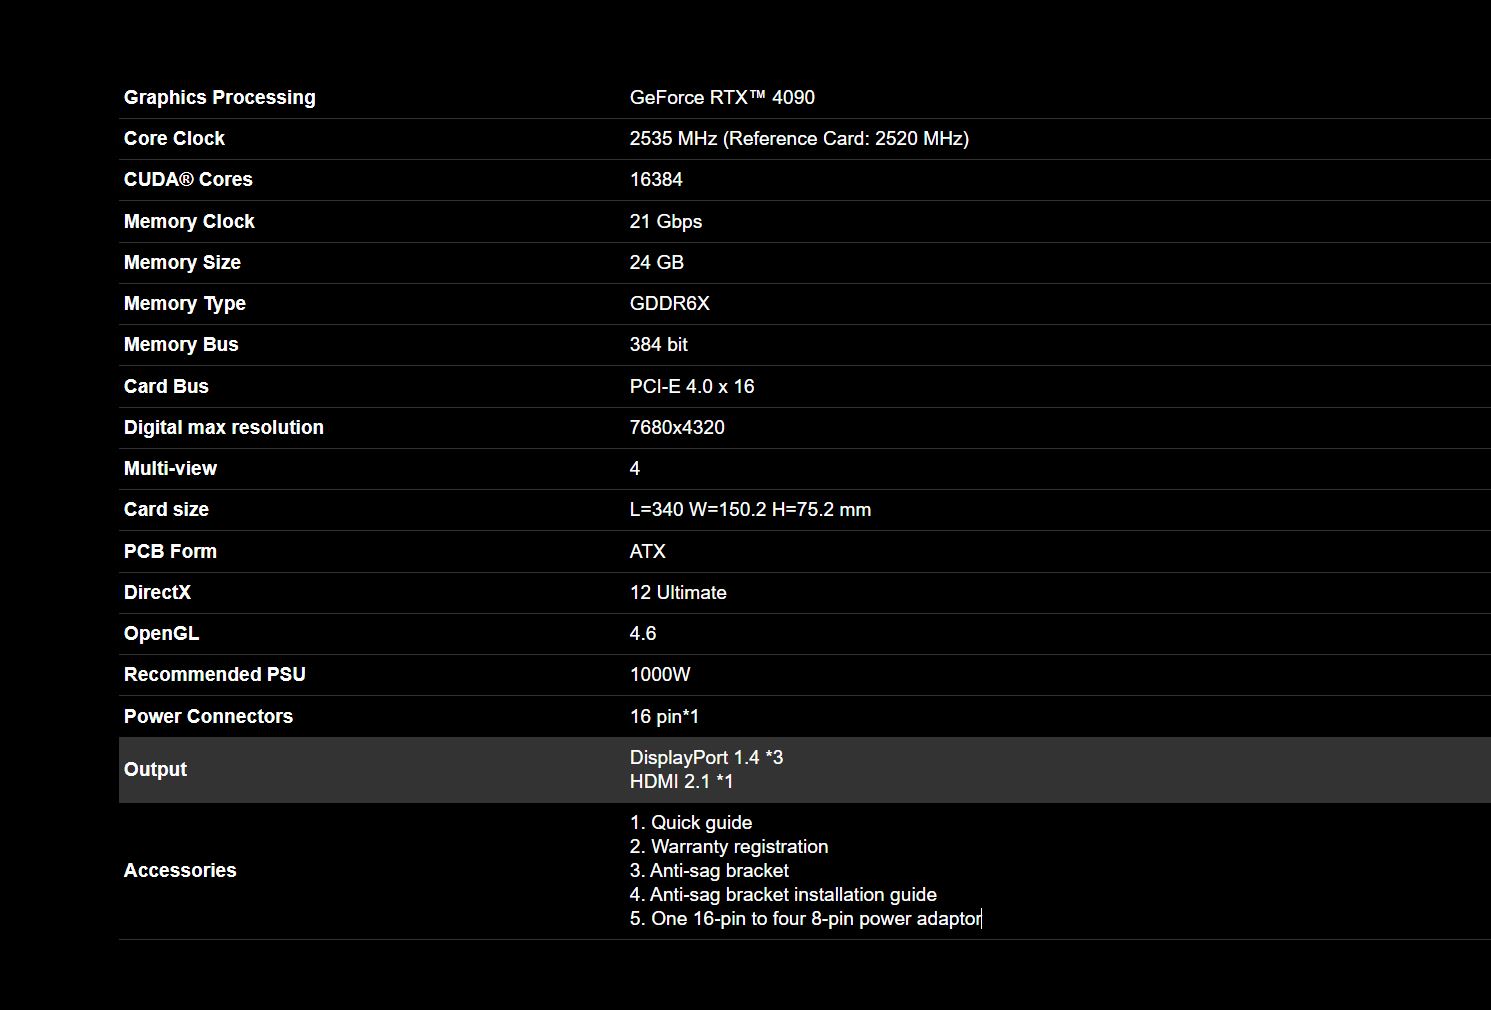The image size is (1491, 1010).
Task: Select the Multi-view value '4'
Action: (635, 468)
